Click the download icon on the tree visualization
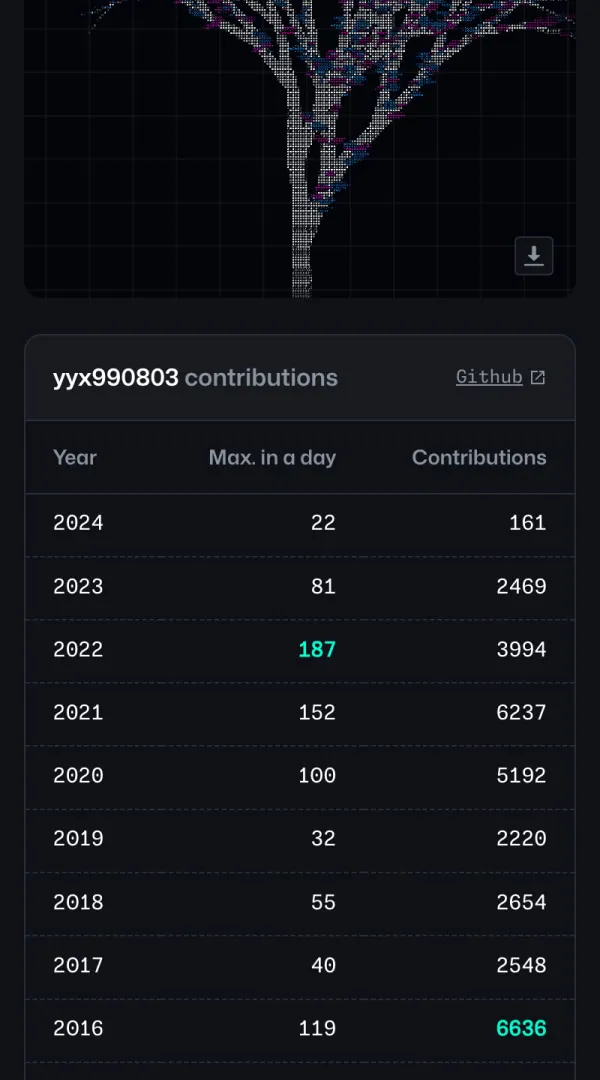The height and width of the screenshot is (1080, 600). [534, 256]
